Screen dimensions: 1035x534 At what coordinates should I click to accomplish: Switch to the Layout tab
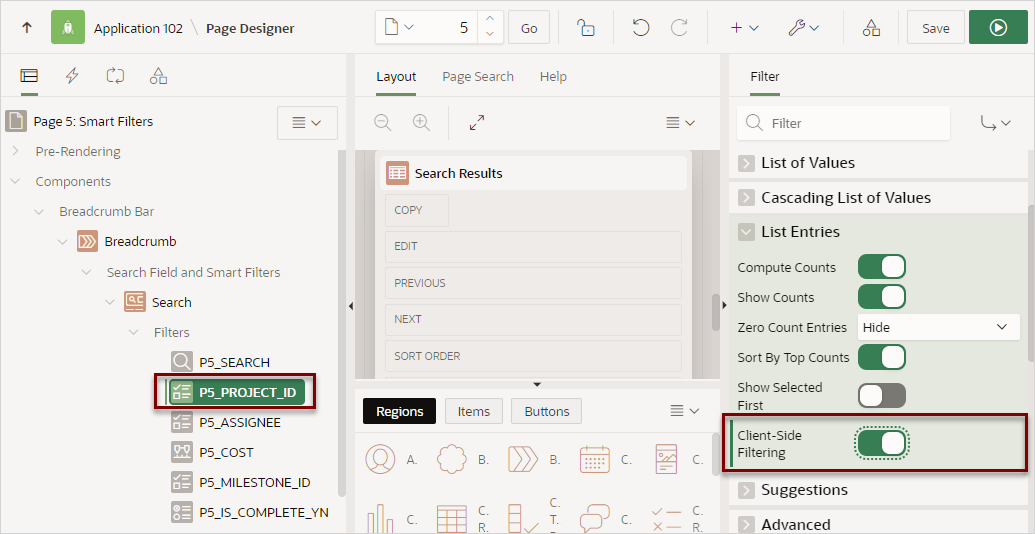coord(396,77)
